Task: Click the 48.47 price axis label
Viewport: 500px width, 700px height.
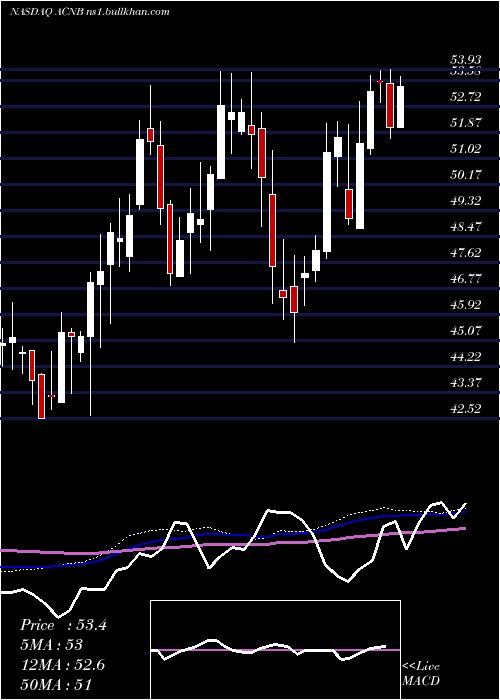Action: (466, 226)
